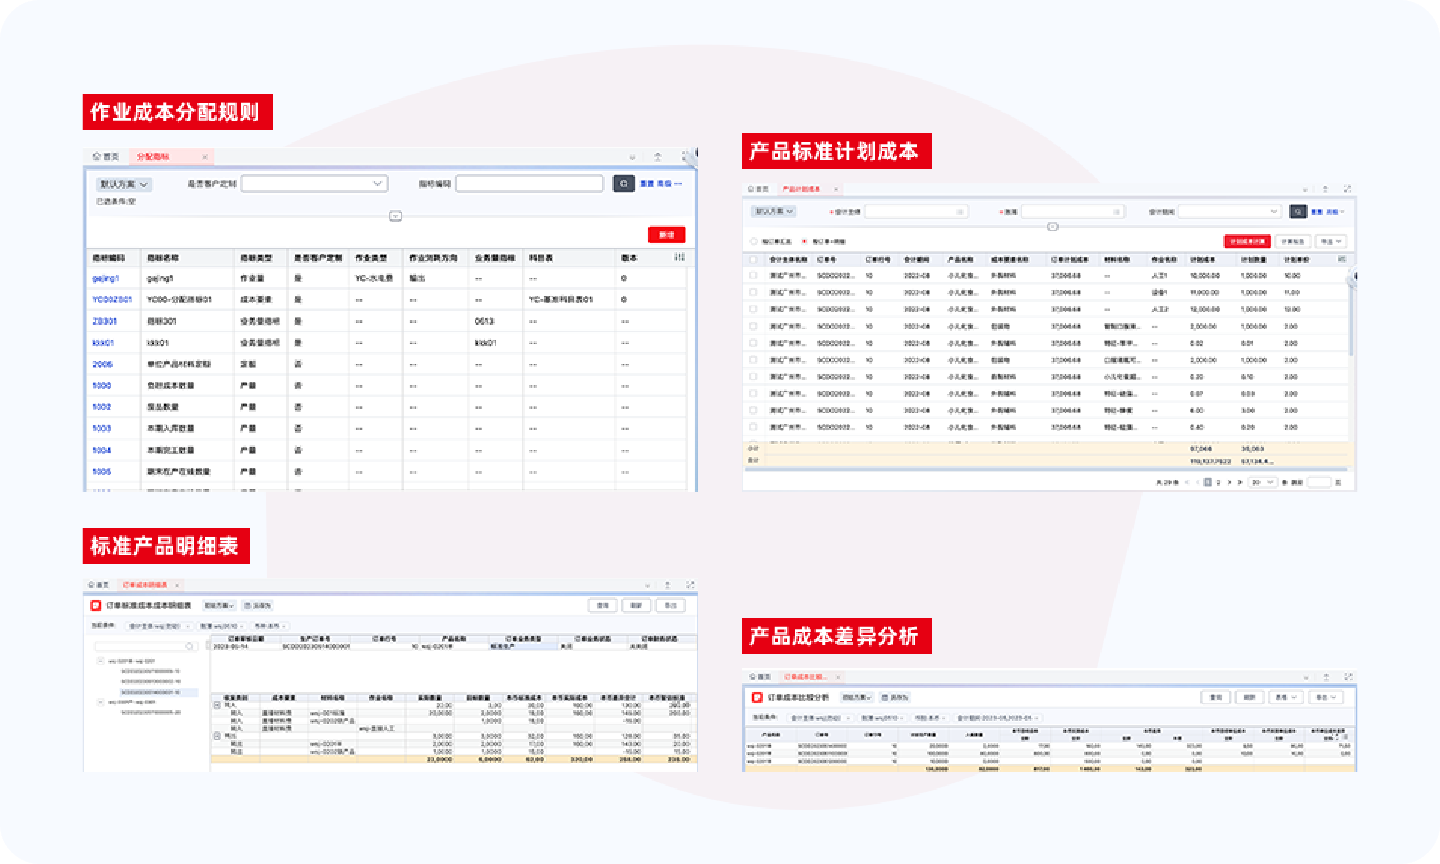Tick checkbox of first row in plan cost table
The height and width of the screenshot is (864, 1440).
[x=754, y=276]
